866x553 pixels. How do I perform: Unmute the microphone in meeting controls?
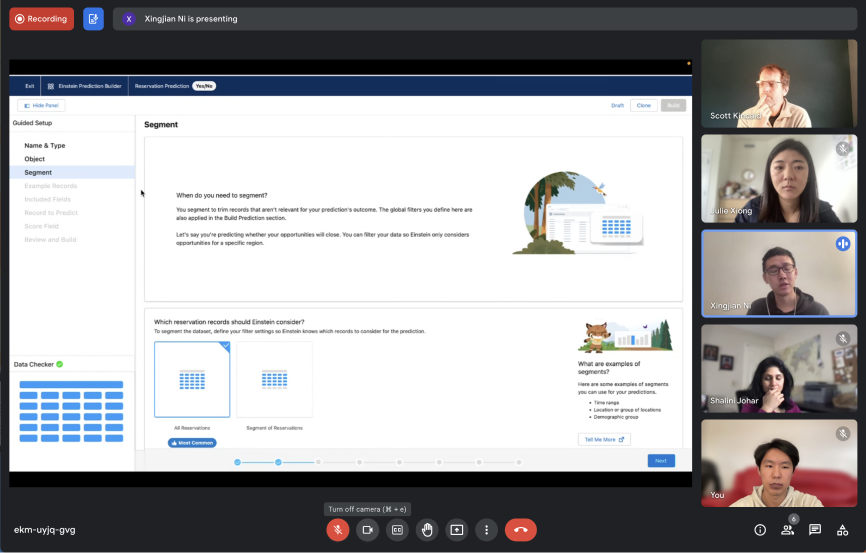(337, 530)
